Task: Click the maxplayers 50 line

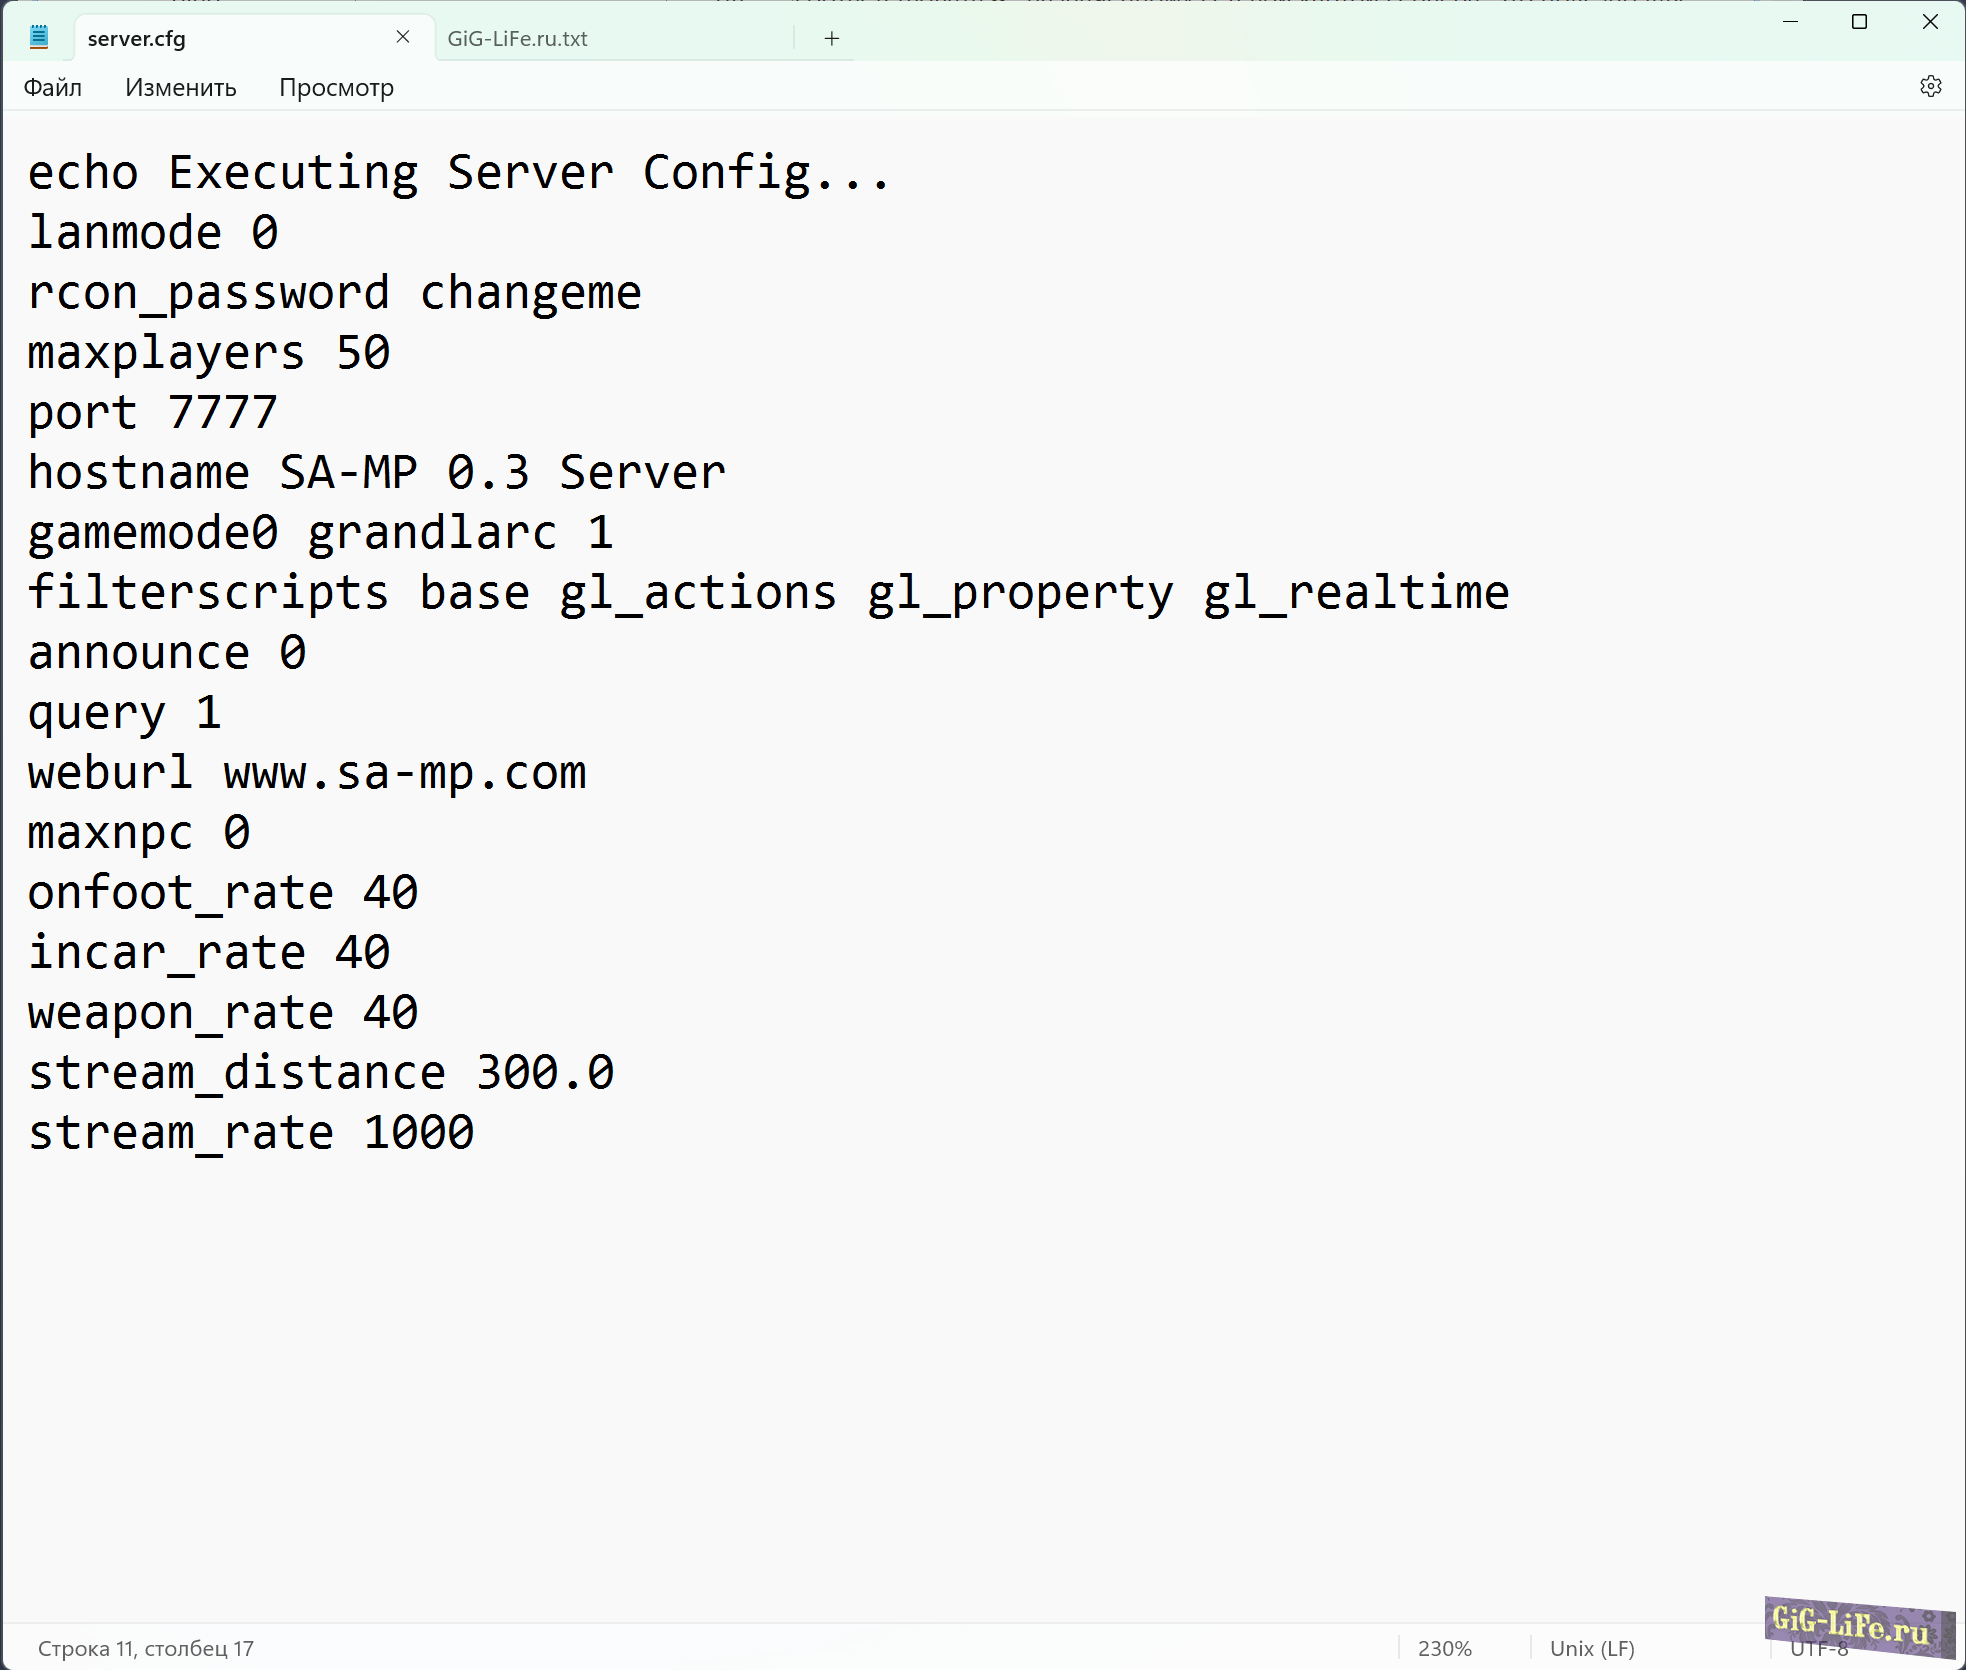Action: click(207, 352)
